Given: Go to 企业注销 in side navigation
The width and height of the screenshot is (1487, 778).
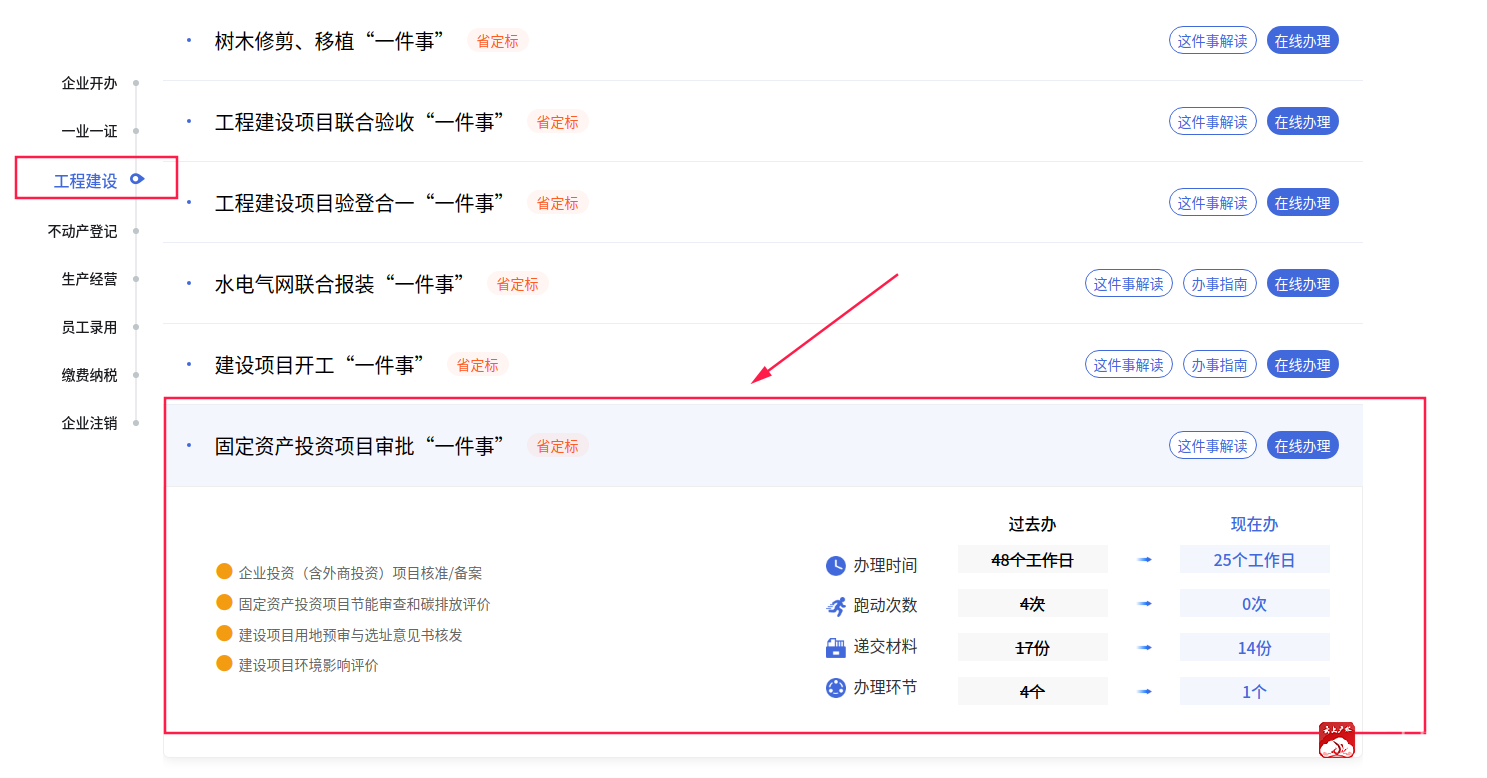Looking at the screenshot, I should point(89,423).
